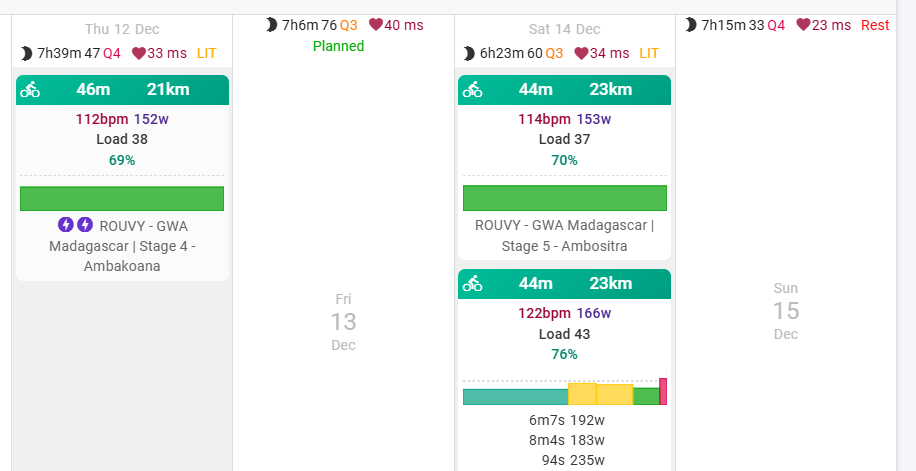The image size is (916, 471).
Task: Click the green Planned label on Friday
Action: coord(338,46)
